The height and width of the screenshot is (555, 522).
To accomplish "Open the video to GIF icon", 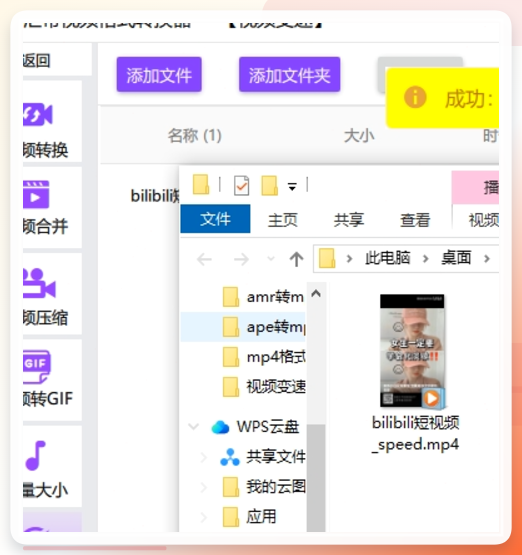I will [37, 367].
